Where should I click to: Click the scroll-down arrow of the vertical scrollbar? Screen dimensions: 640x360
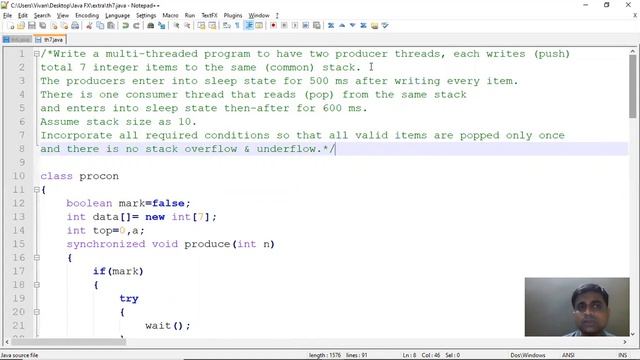pyautogui.click(x=632, y=334)
